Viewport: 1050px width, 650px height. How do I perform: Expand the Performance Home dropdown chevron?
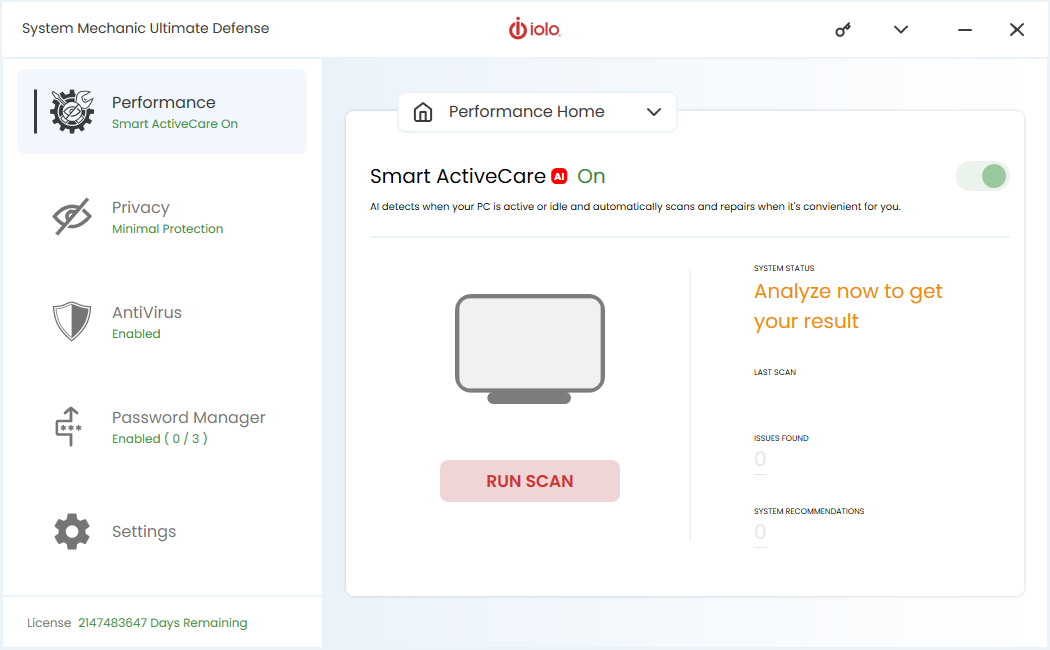point(654,112)
